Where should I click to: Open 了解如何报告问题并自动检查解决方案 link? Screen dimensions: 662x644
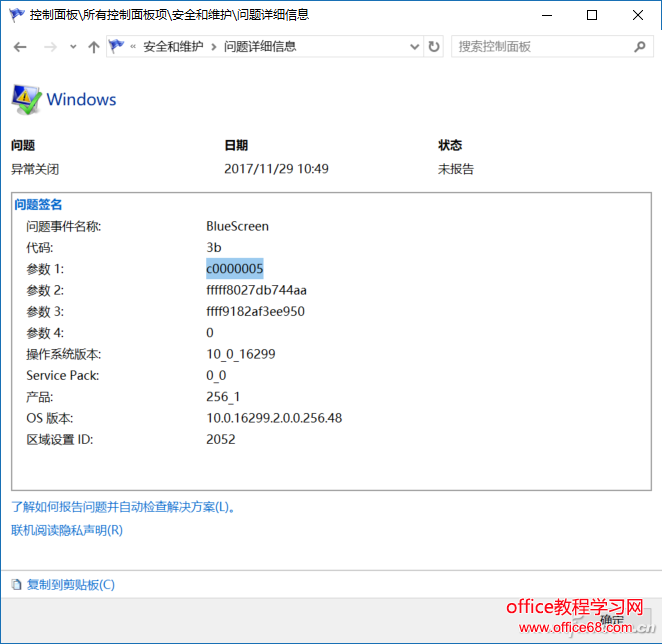(x=123, y=507)
